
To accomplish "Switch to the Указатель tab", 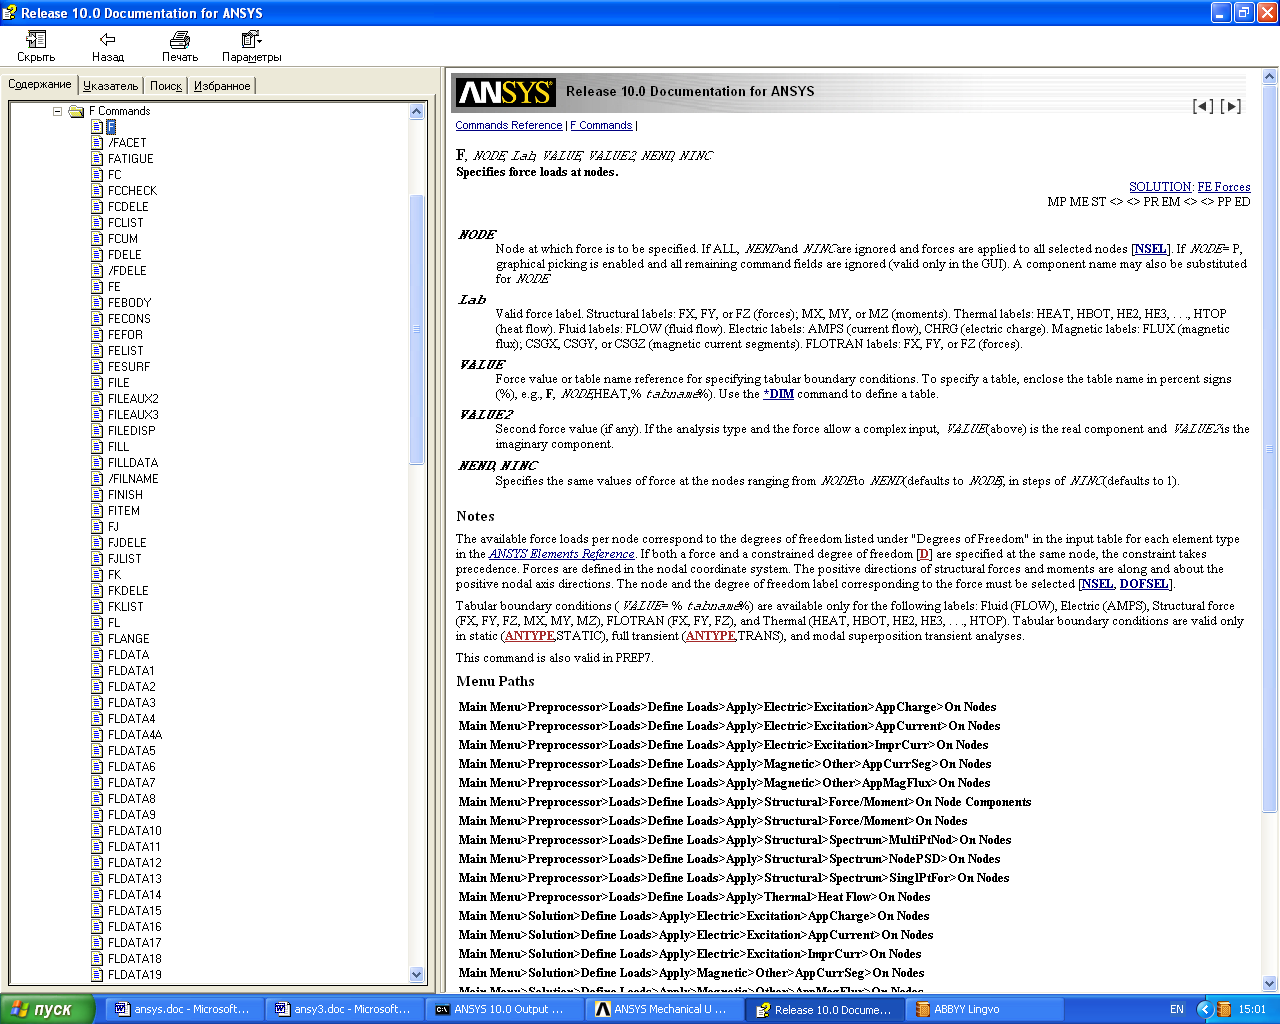I will (111, 86).
